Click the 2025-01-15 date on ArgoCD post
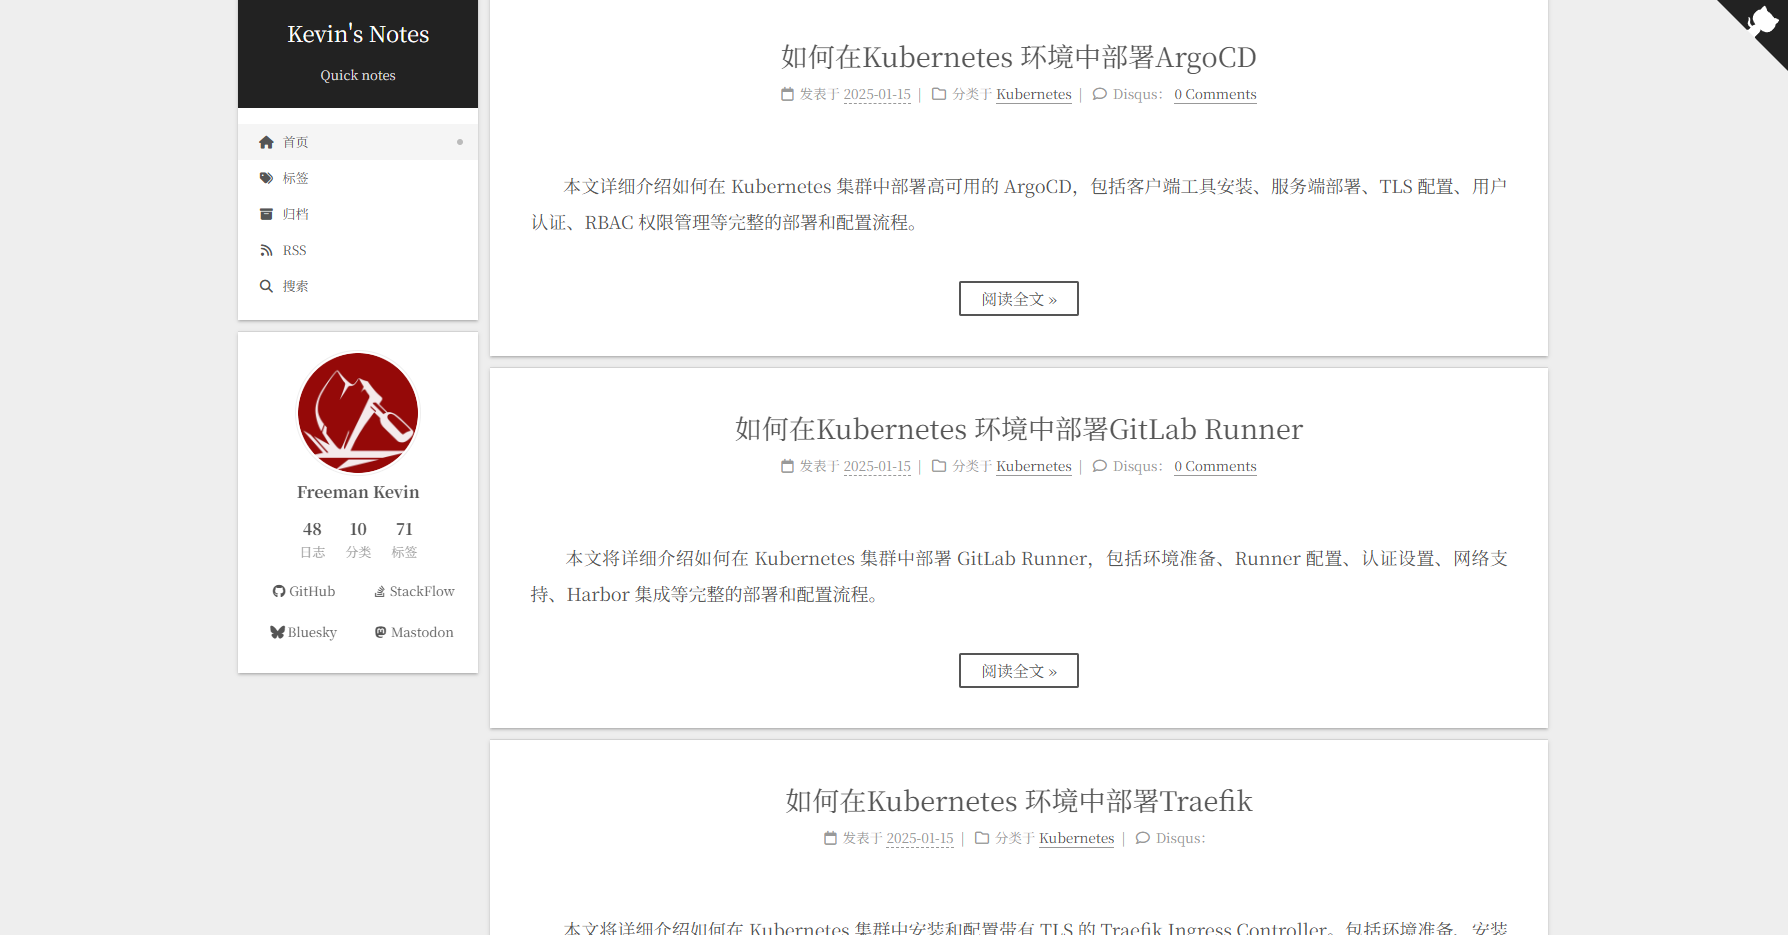 coord(877,94)
